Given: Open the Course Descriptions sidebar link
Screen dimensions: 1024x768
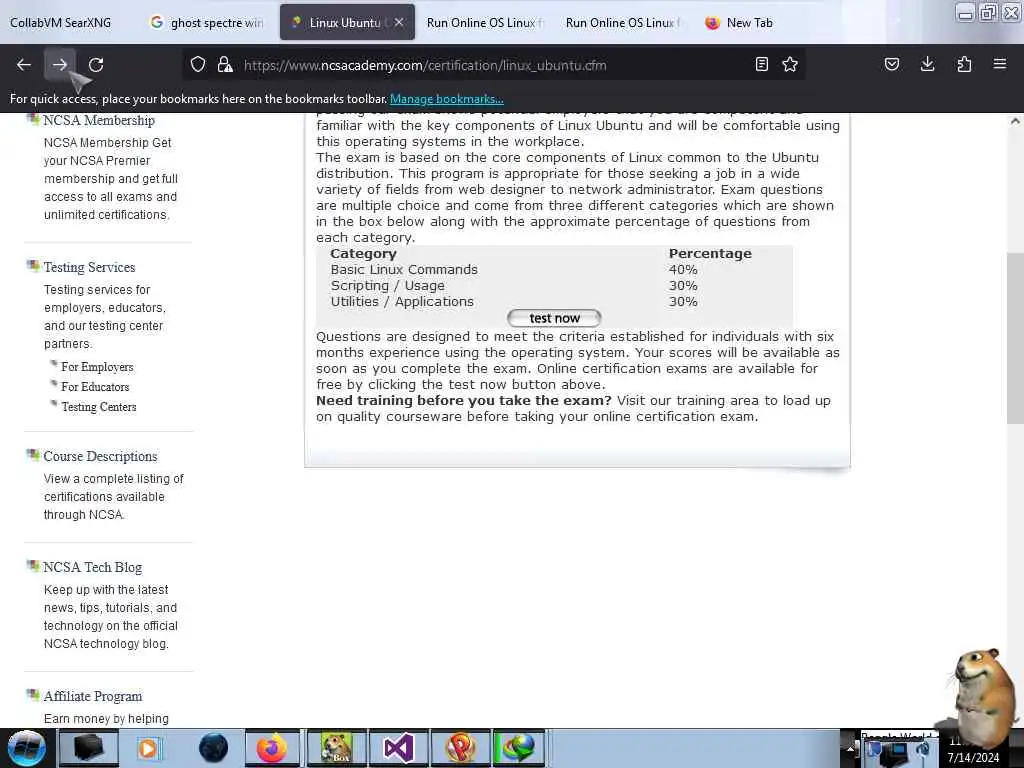Looking at the screenshot, I should pos(101,456).
